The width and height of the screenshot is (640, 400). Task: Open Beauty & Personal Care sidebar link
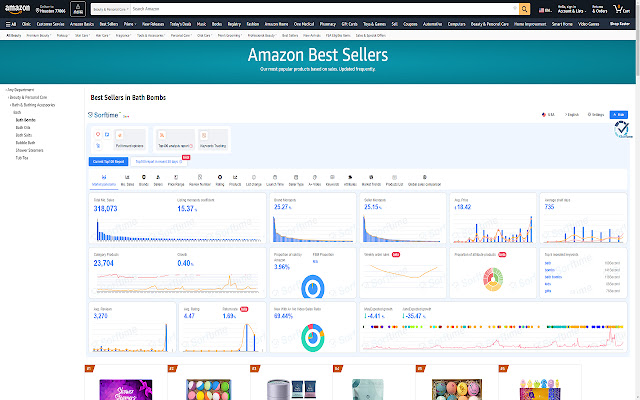tap(28, 97)
